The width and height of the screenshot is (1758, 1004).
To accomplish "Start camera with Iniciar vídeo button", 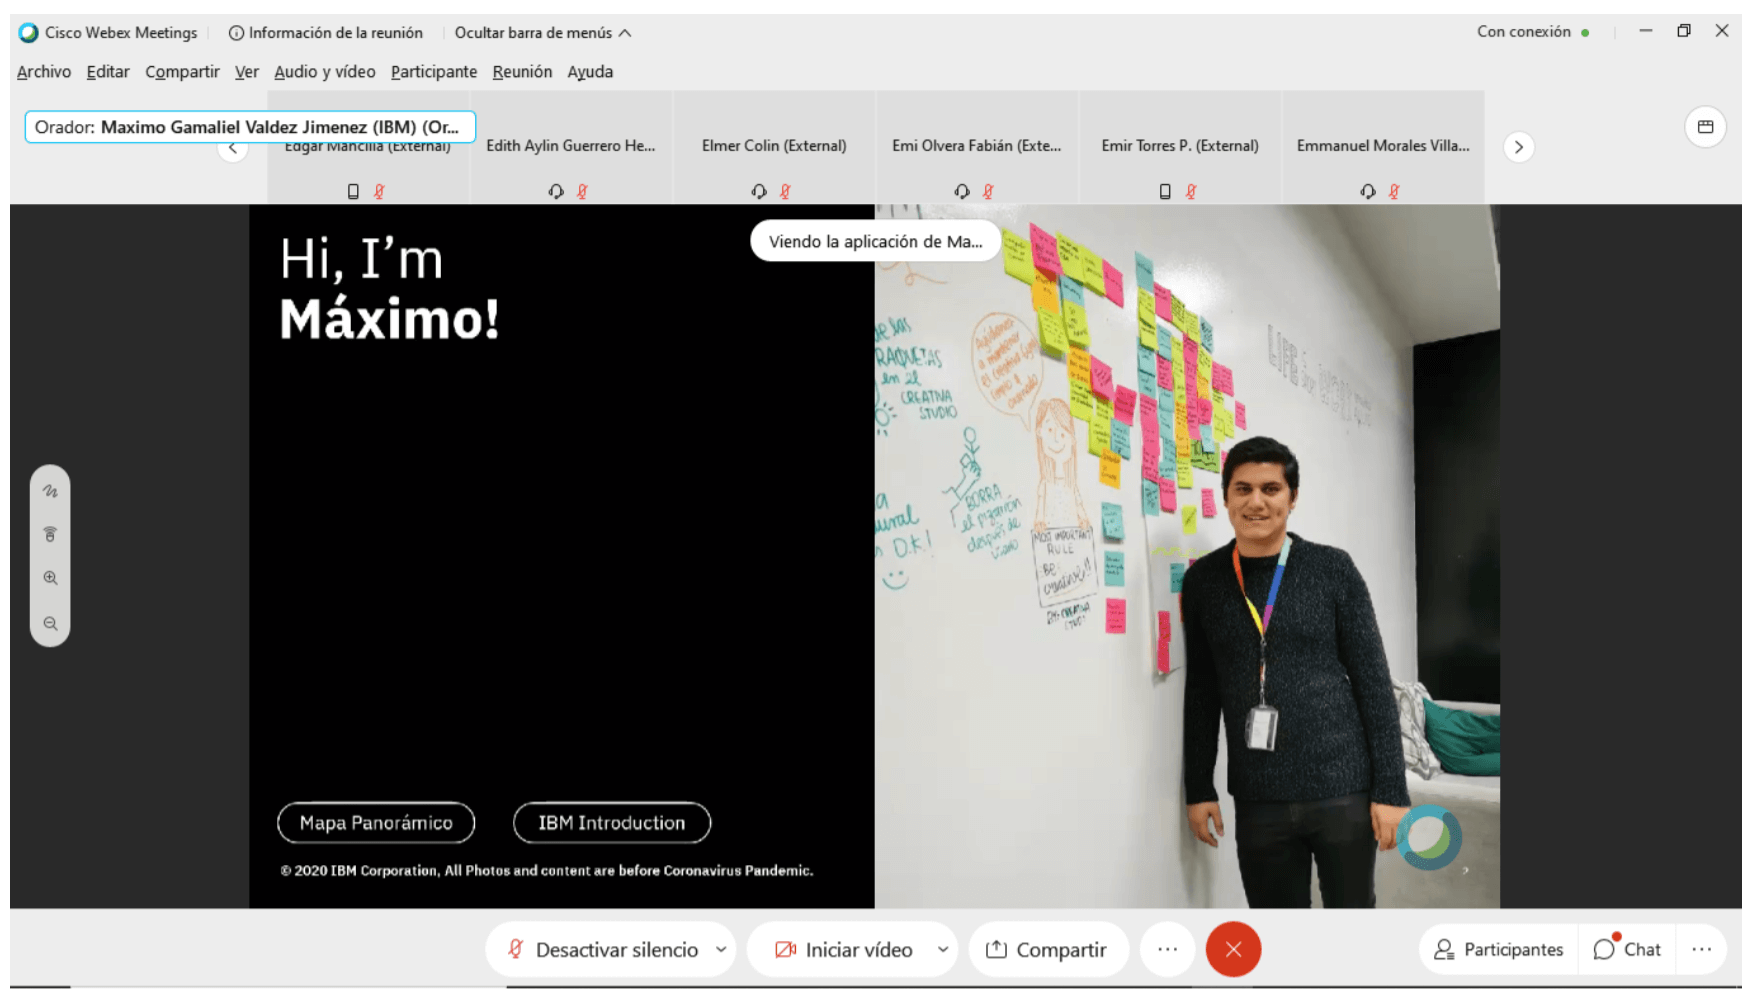I will pyautogui.click(x=844, y=950).
